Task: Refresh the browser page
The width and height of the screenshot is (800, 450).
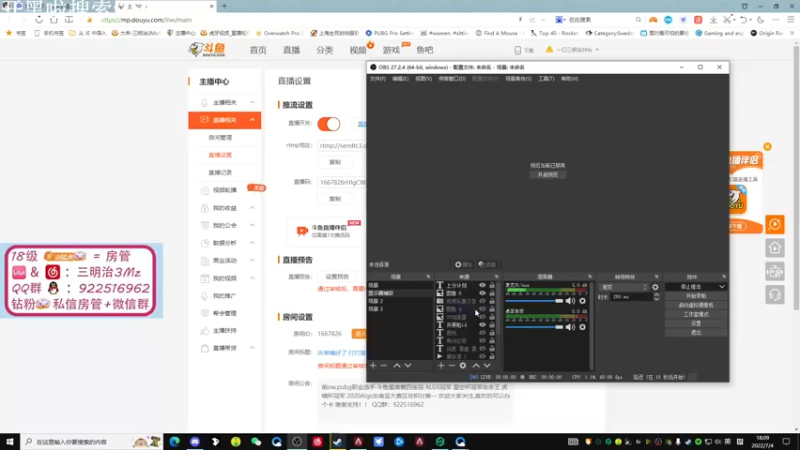Action: pyautogui.click(x=39, y=19)
